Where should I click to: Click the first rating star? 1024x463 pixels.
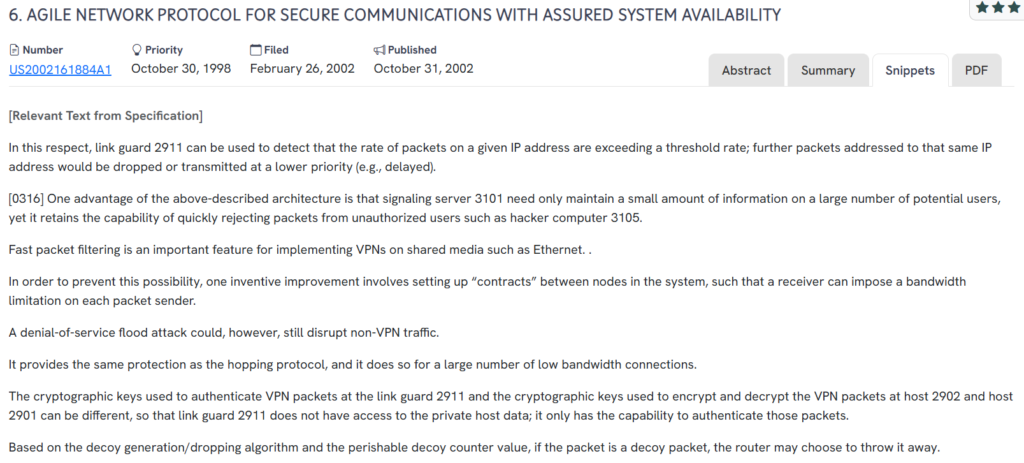983,7
